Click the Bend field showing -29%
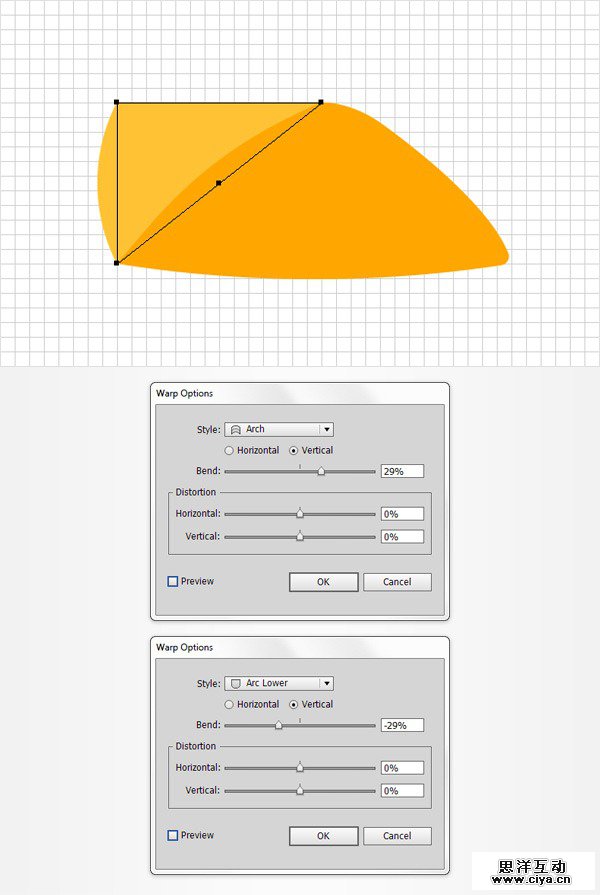The width and height of the screenshot is (600, 895). point(402,725)
